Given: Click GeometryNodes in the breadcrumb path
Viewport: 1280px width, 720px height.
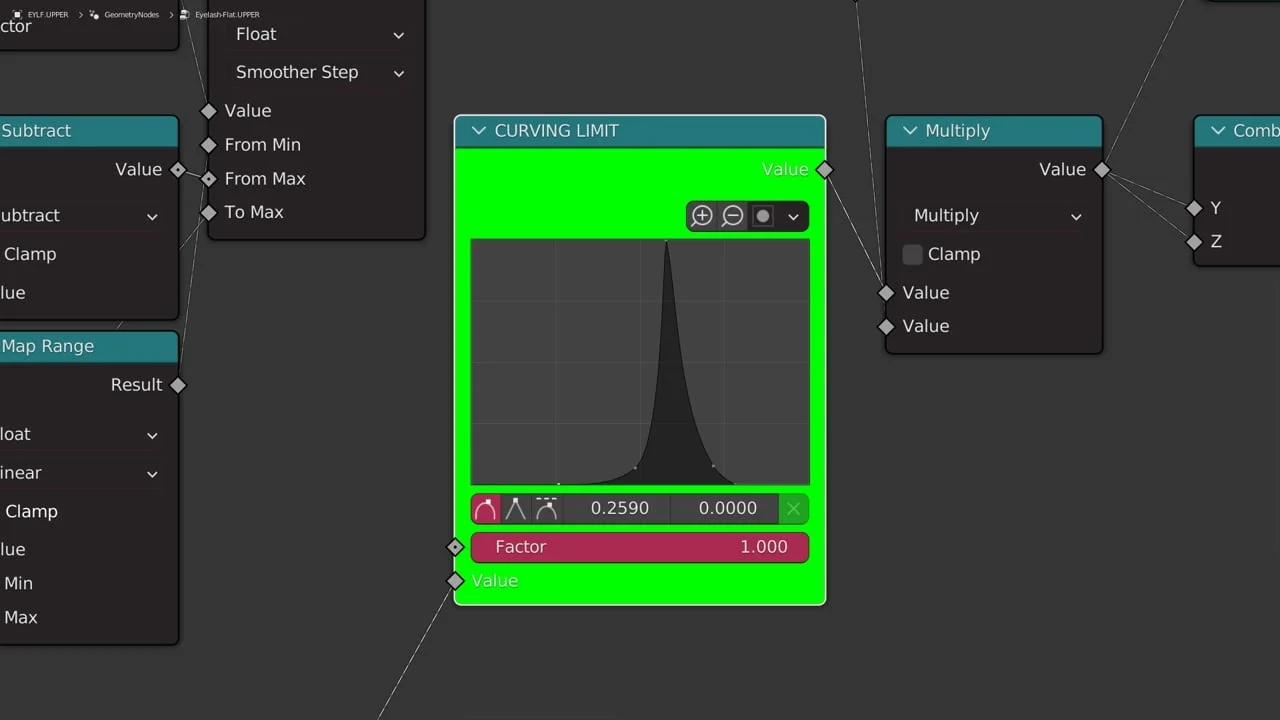Looking at the screenshot, I should [130, 15].
